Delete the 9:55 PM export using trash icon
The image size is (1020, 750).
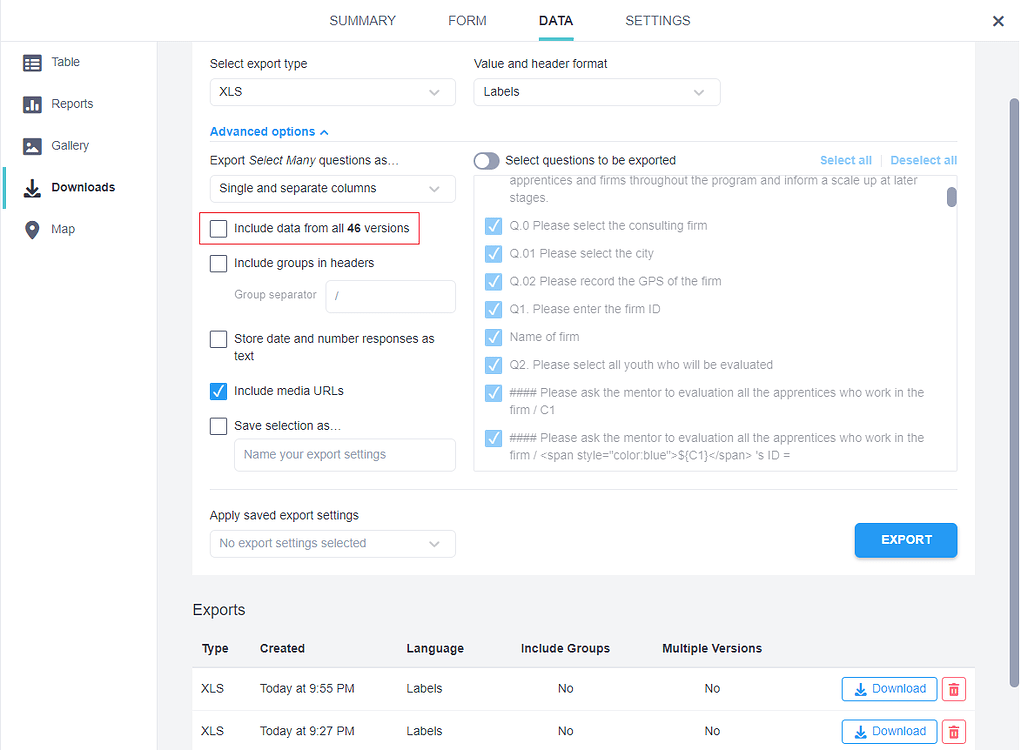point(952,688)
